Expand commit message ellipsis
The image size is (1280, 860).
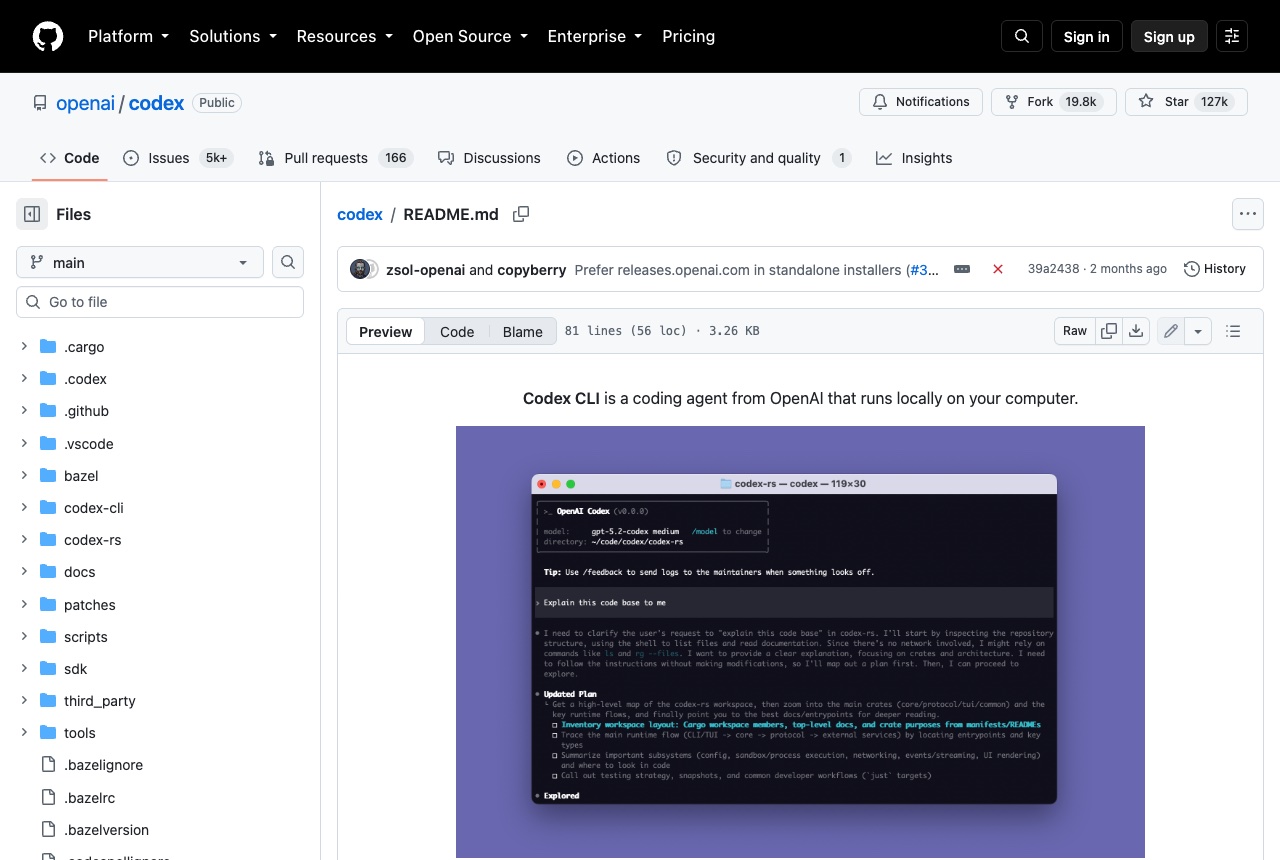click(962, 269)
